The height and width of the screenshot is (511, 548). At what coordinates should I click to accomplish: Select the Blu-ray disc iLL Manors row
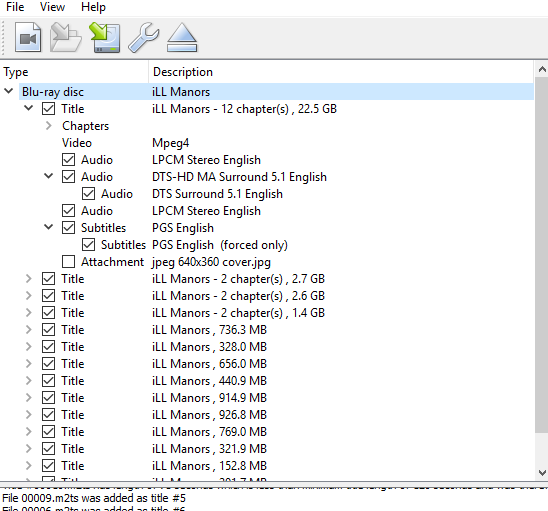pos(276,92)
